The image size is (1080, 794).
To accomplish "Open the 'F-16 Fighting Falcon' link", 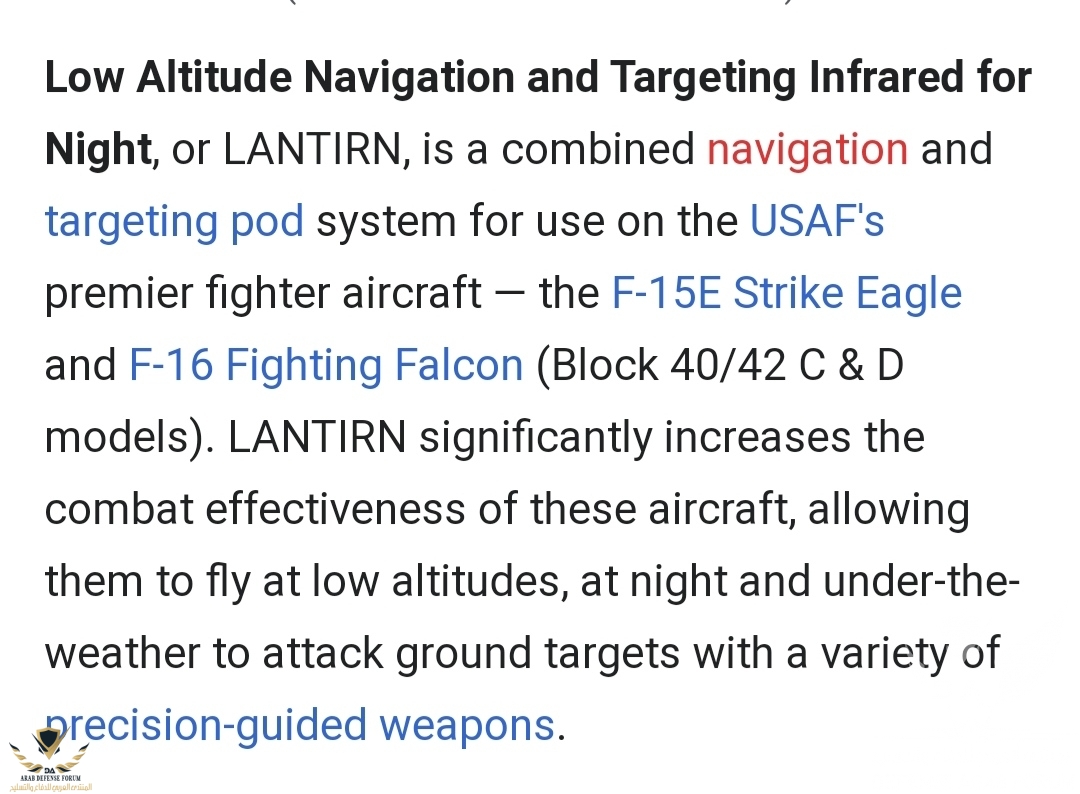I will pyautogui.click(x=326, y=366).
